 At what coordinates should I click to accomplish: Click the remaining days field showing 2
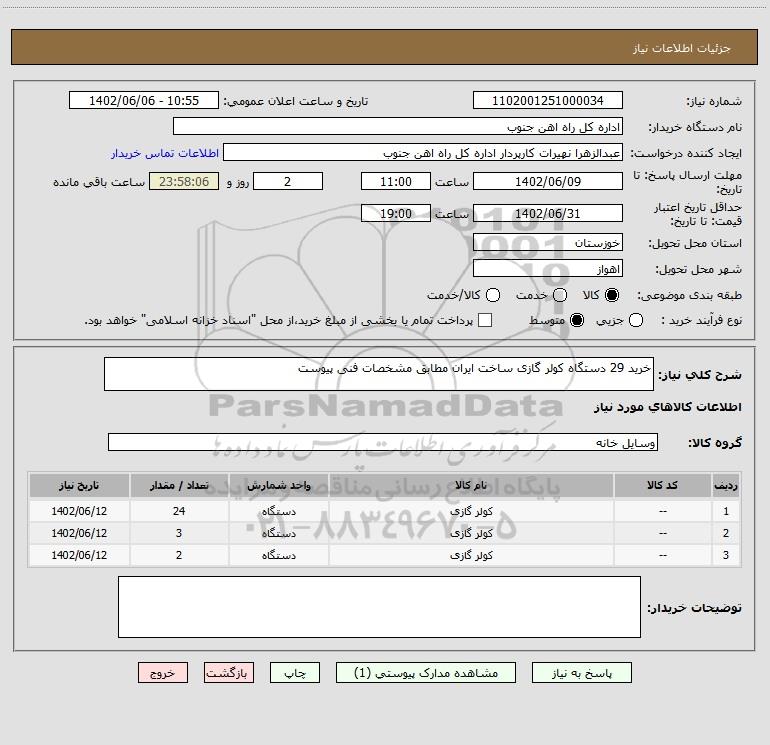(288, 181)
